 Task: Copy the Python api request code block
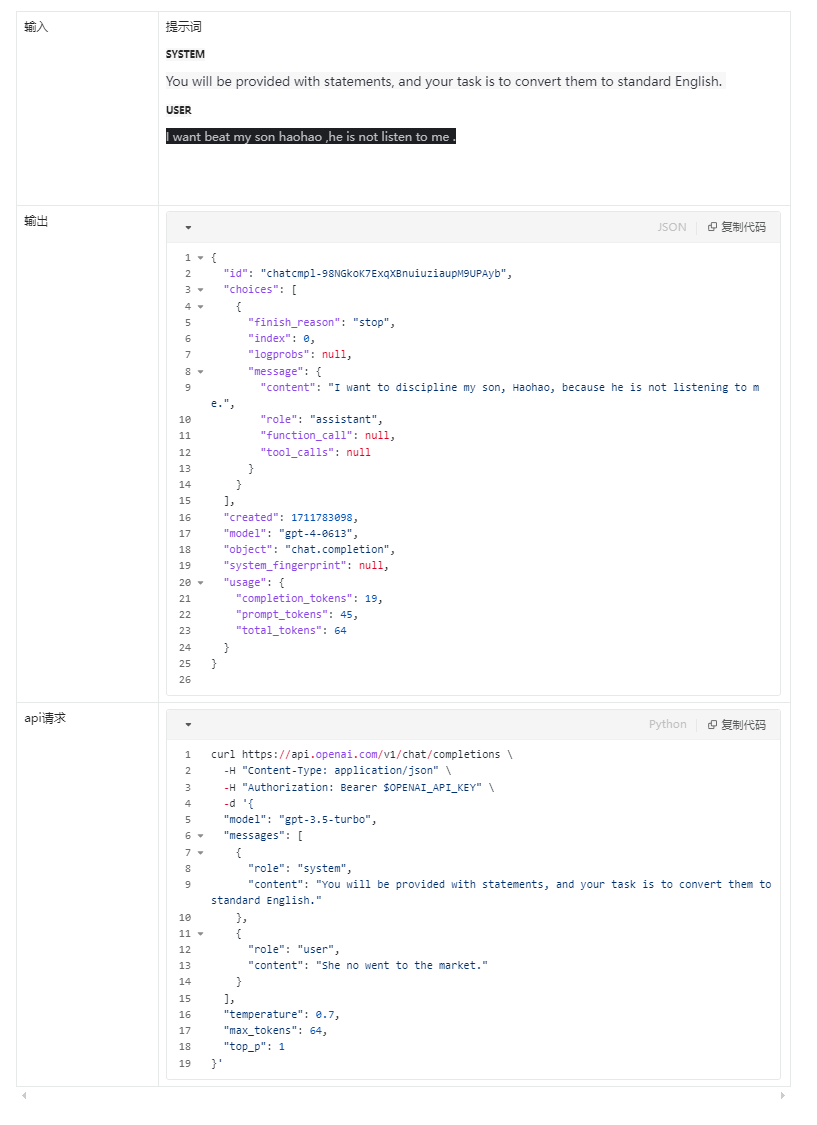pyautogui.click(x=737, y=724)
